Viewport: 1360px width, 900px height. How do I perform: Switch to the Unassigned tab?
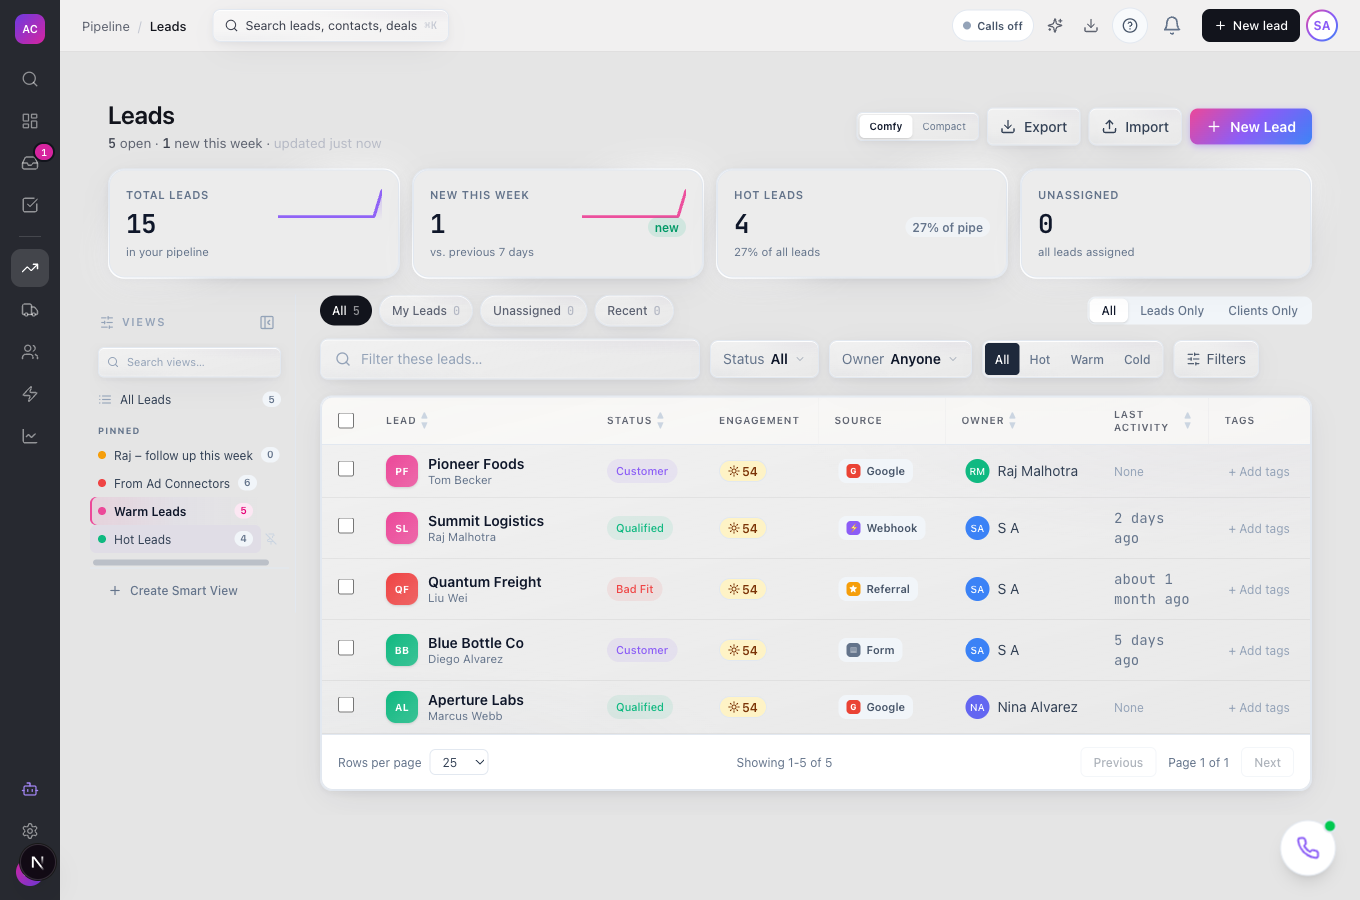pos(533,311)
